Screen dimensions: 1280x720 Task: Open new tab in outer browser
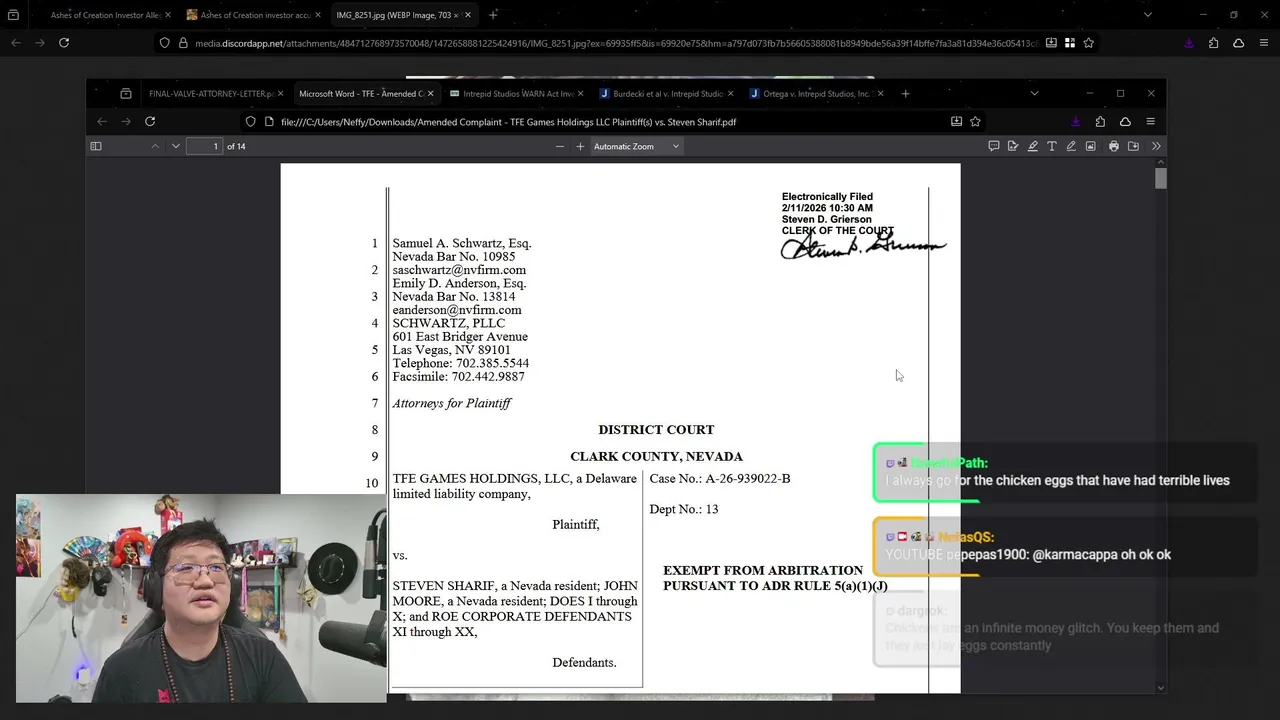(x=493, y=15)
